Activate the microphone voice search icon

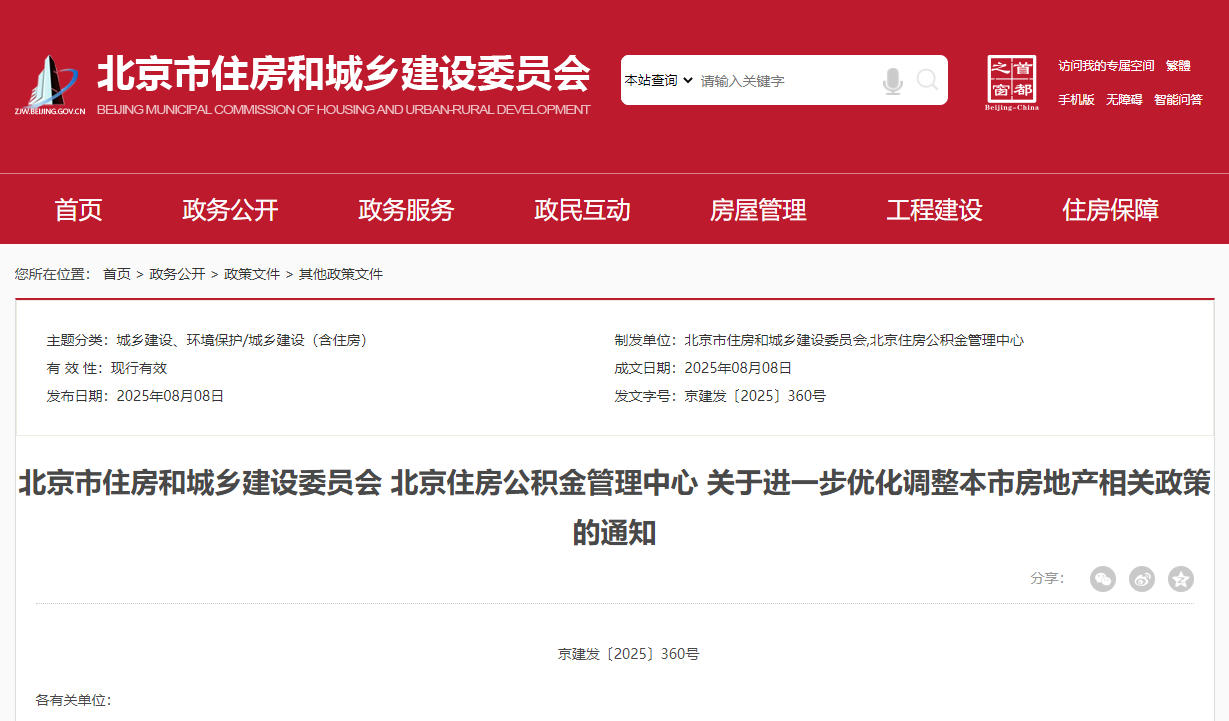click(x=893, y=80)
